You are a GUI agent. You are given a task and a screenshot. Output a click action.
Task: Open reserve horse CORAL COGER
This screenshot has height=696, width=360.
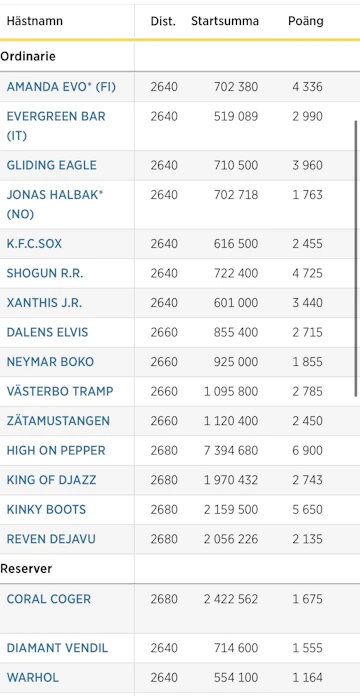[x=49, y=599]
